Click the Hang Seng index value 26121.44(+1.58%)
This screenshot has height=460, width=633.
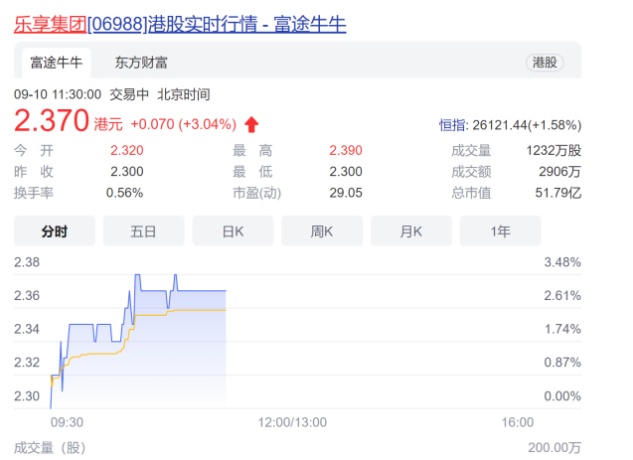click(527, 125)
